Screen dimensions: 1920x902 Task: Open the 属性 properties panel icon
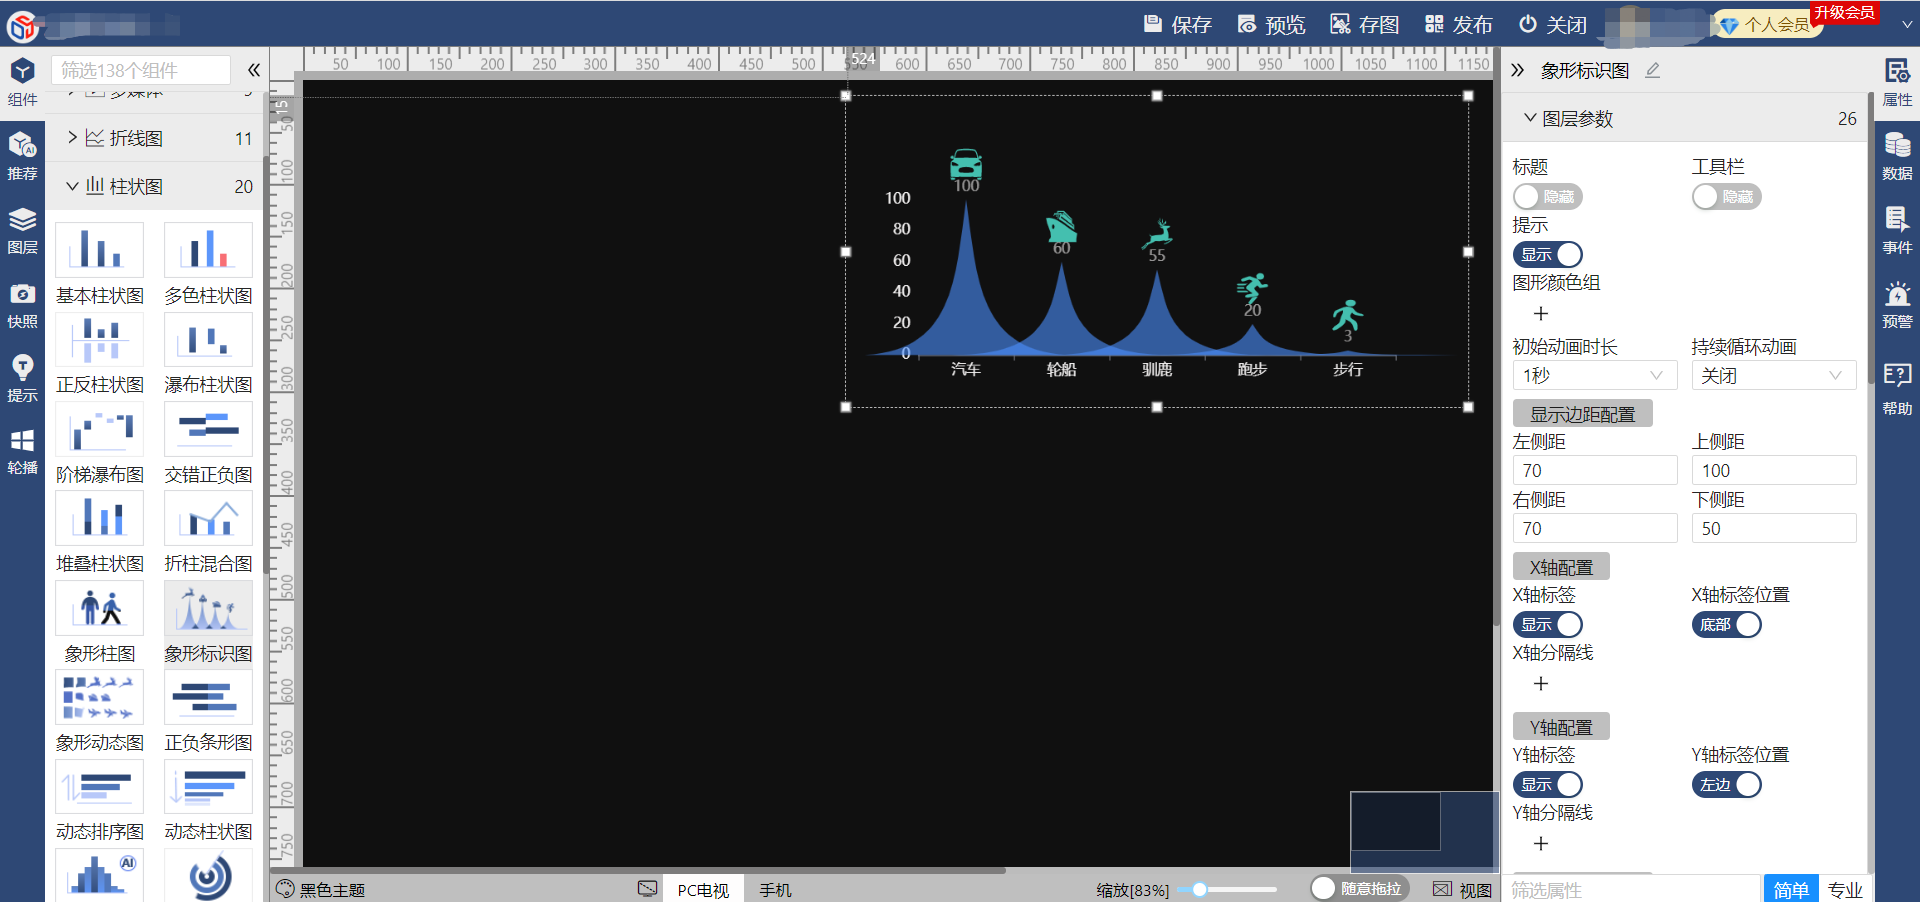pos(1897,82)
